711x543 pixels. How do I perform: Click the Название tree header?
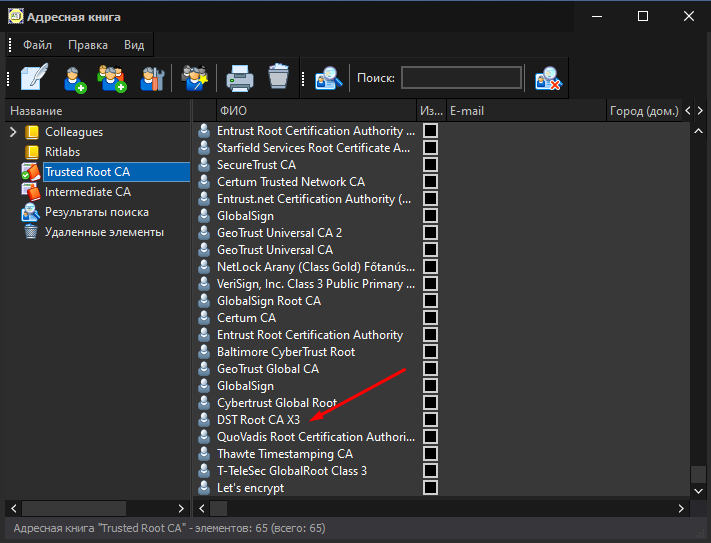click(97, 111)
